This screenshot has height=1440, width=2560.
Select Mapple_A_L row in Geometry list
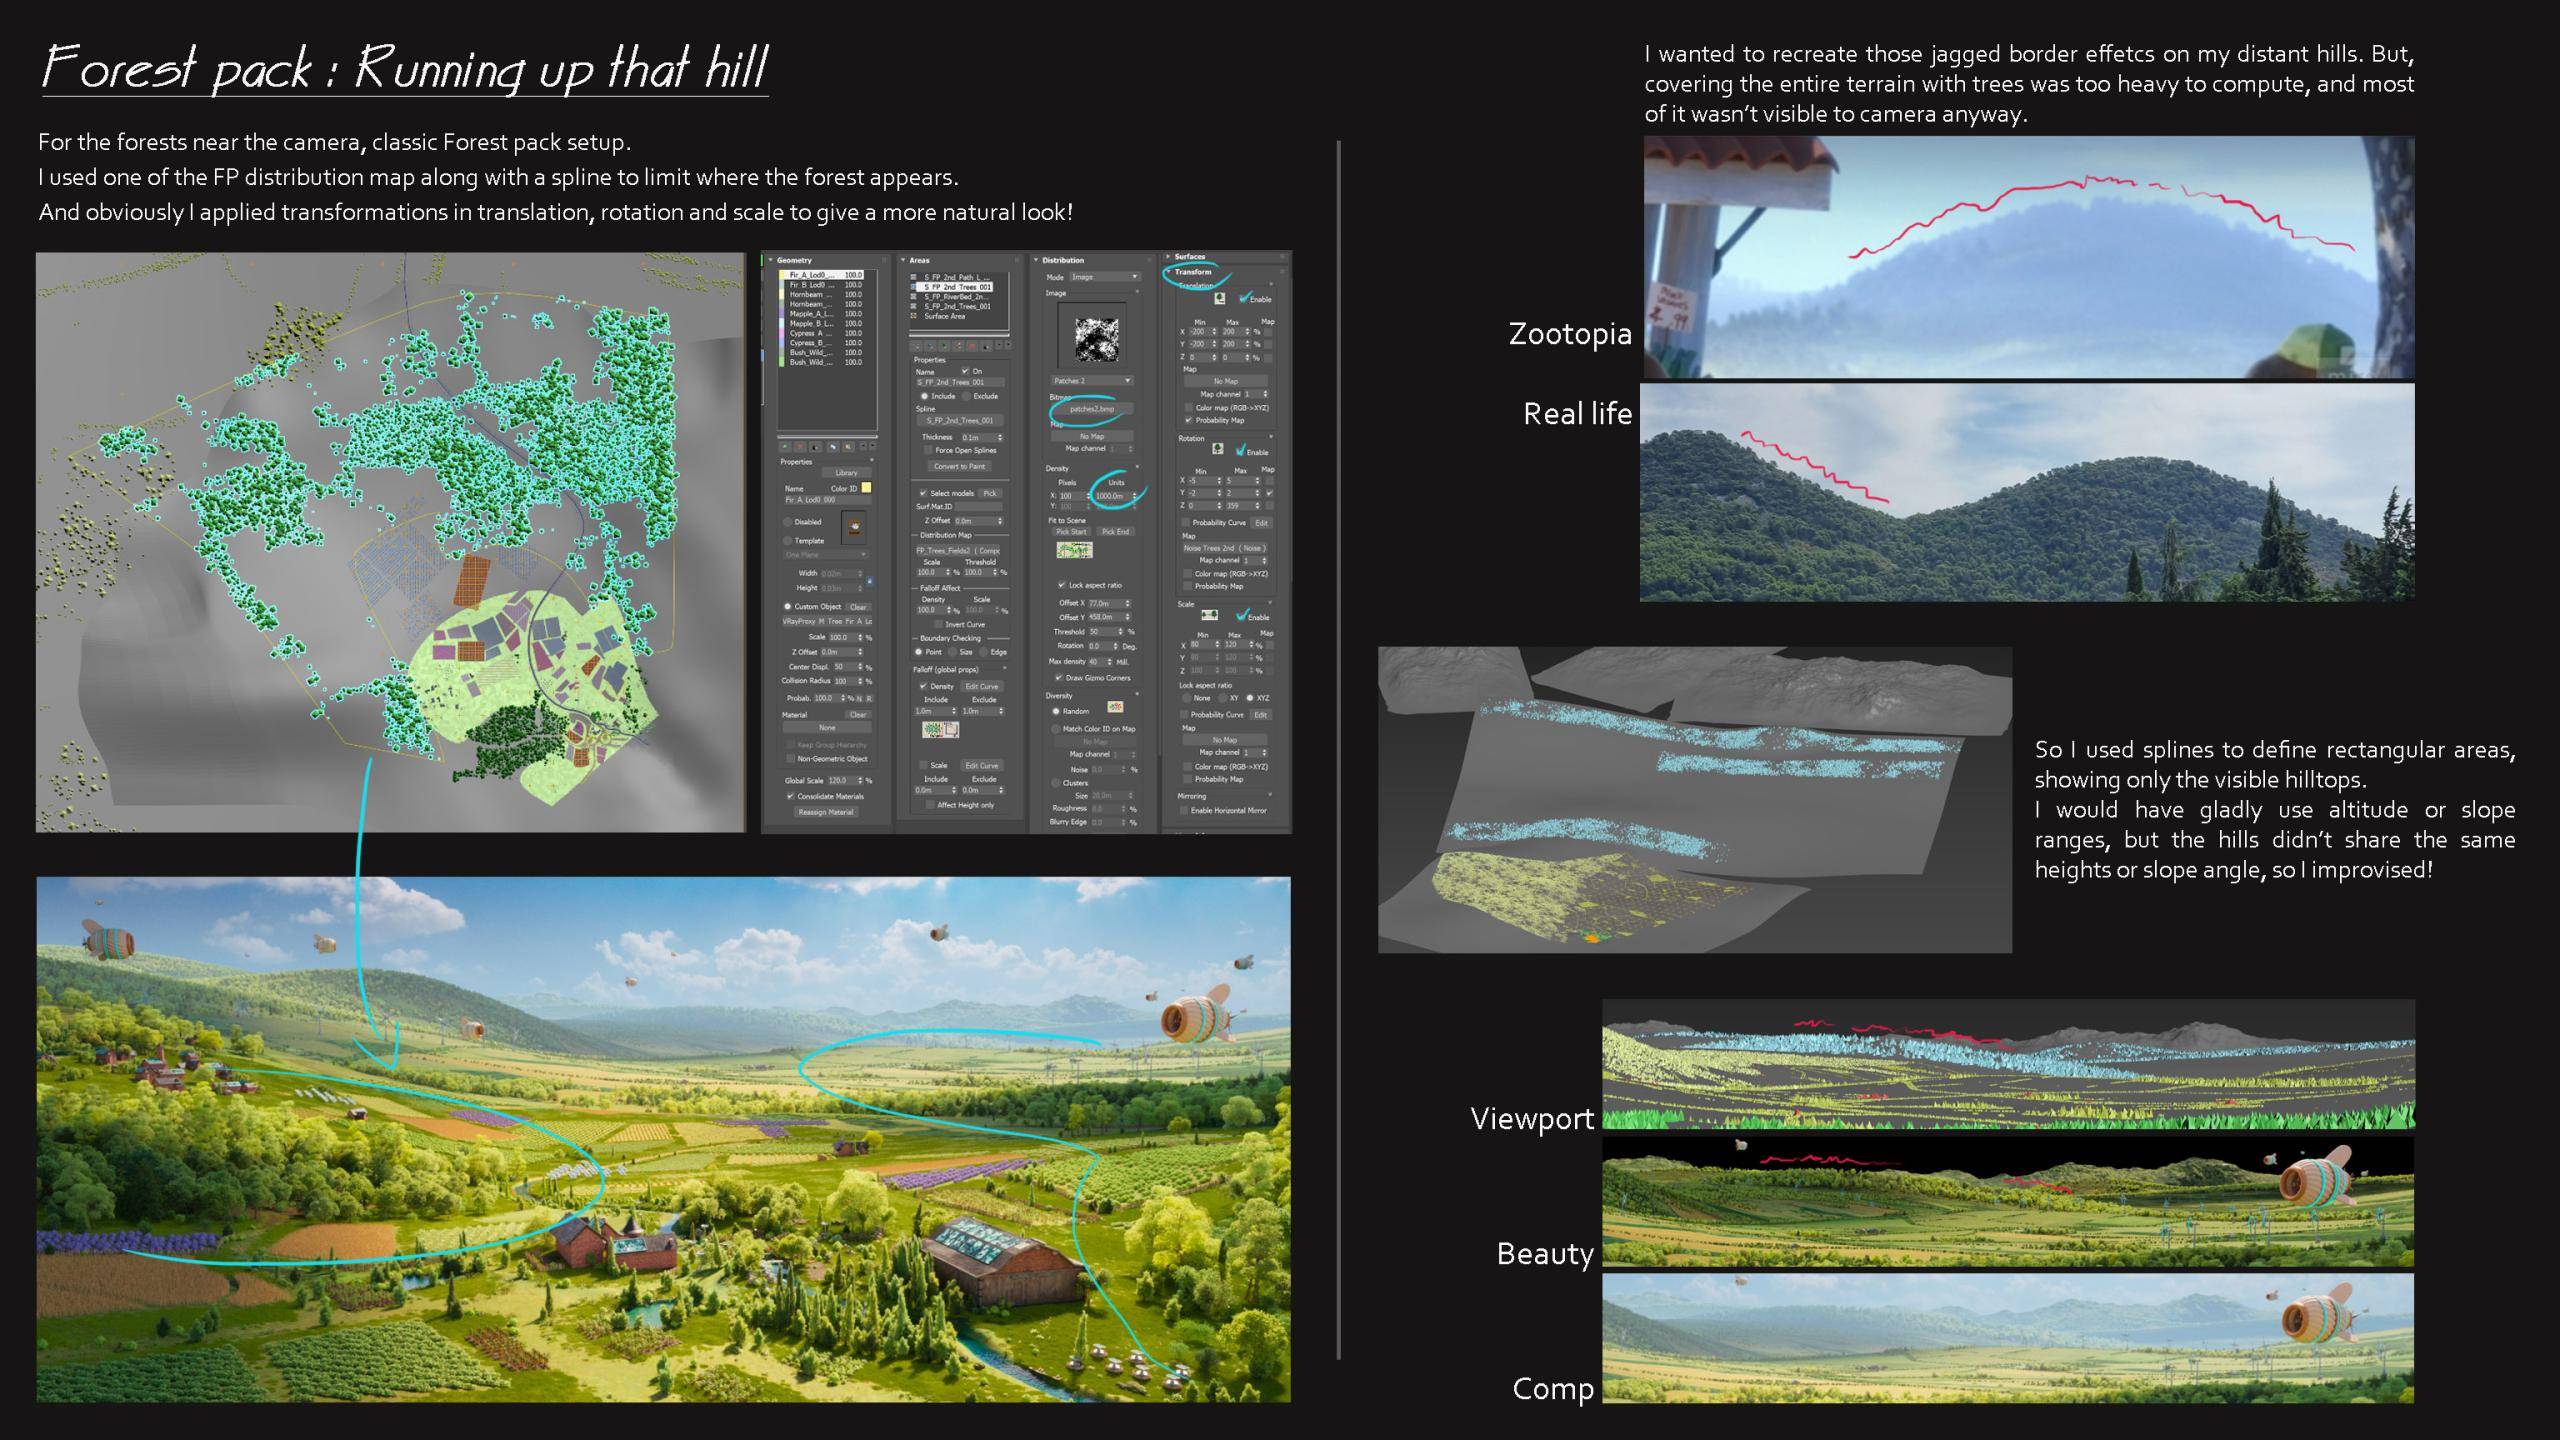click(823, 314)
